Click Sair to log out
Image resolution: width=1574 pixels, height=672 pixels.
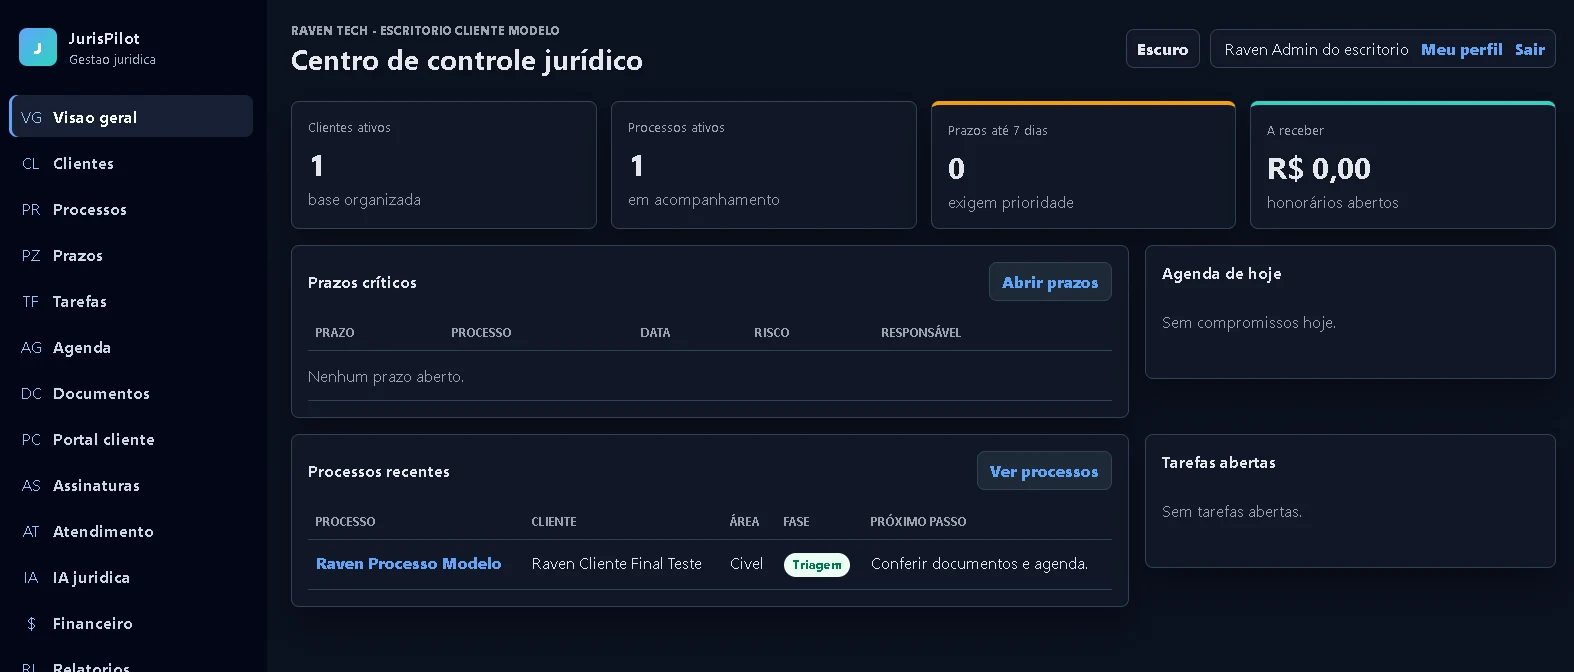pyautogui.click(x=1530, y=49)
